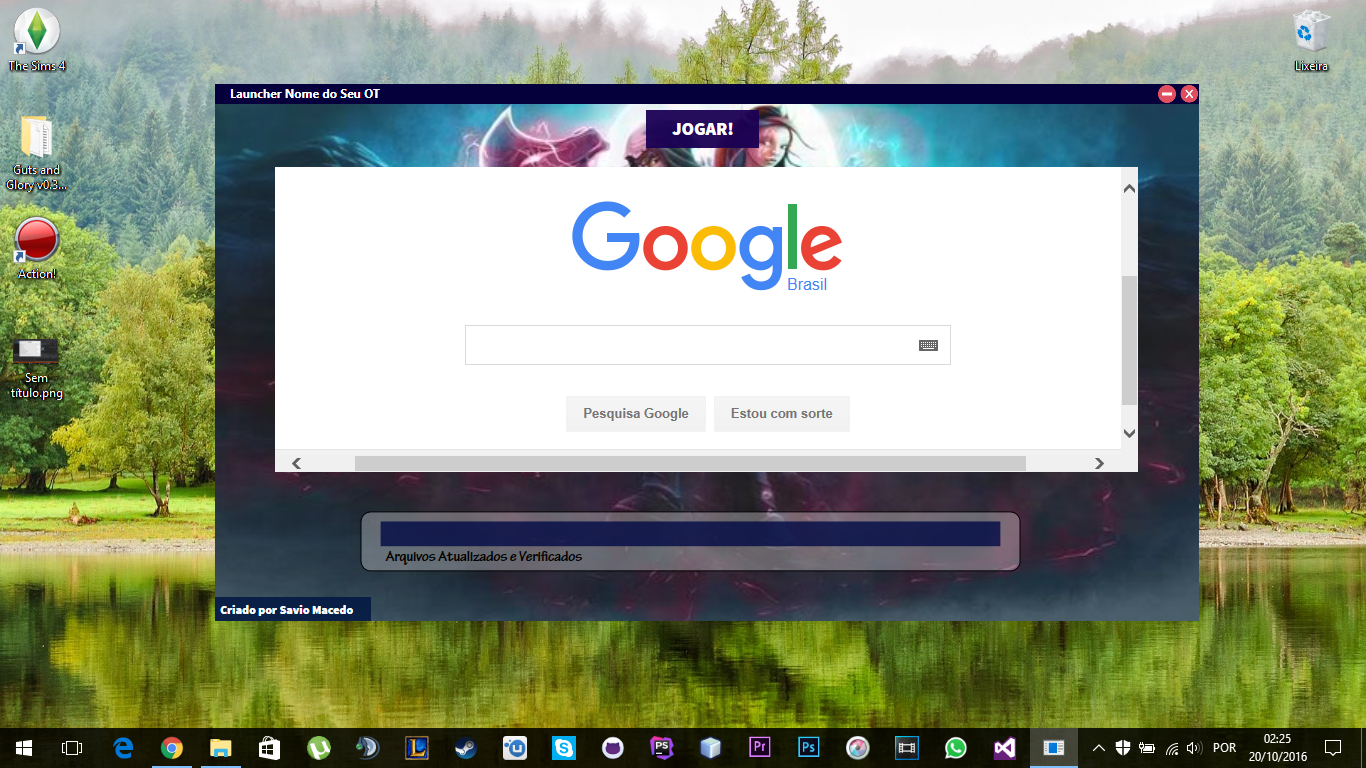Open the Wi-Fi network tray icon

1171,747
